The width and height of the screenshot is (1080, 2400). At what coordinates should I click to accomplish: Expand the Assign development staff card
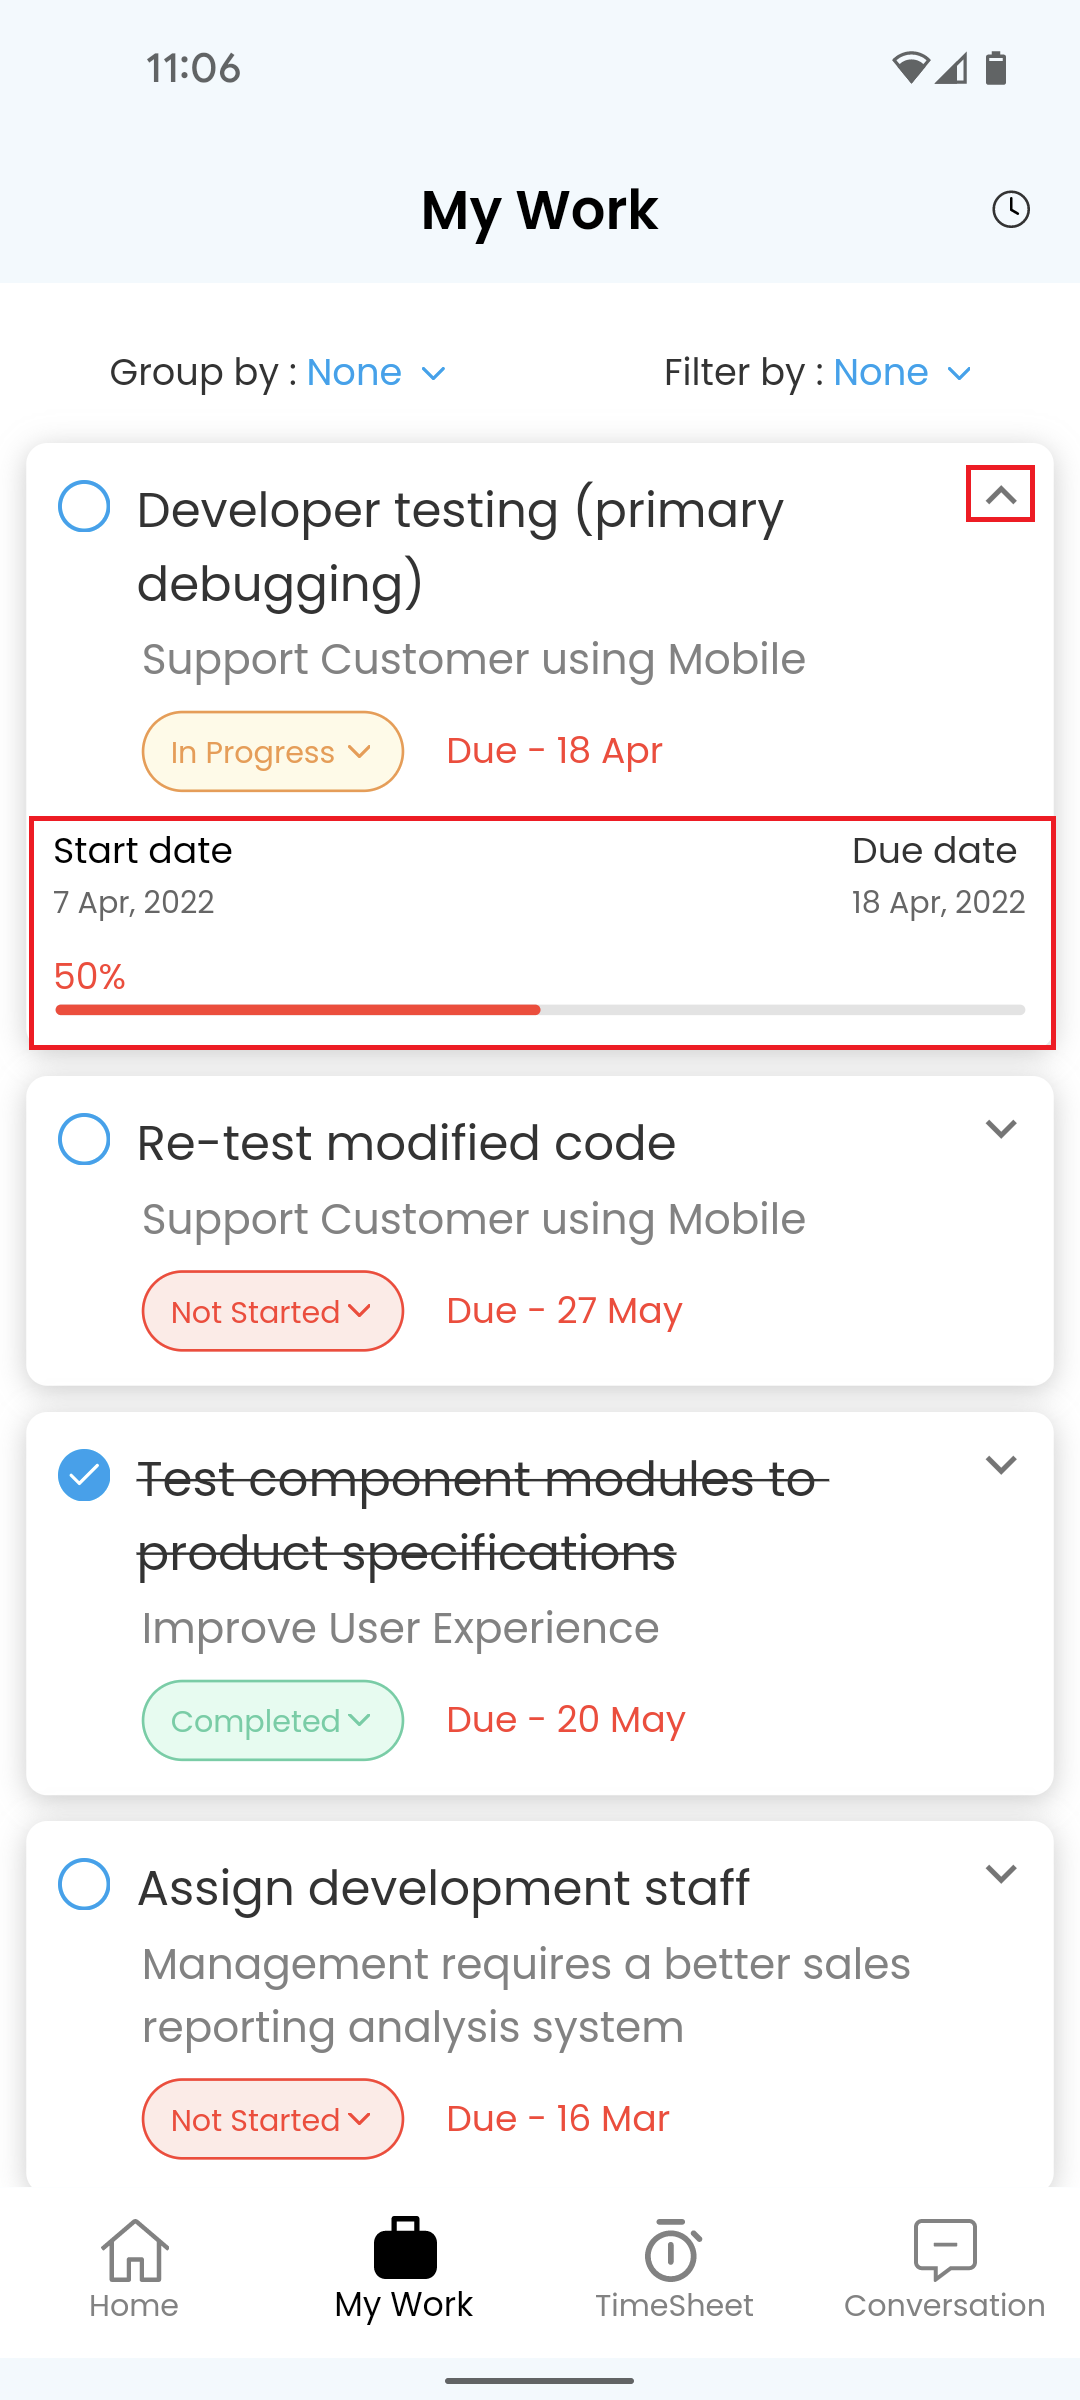pyautogui.click(x=1001, y=1873)
